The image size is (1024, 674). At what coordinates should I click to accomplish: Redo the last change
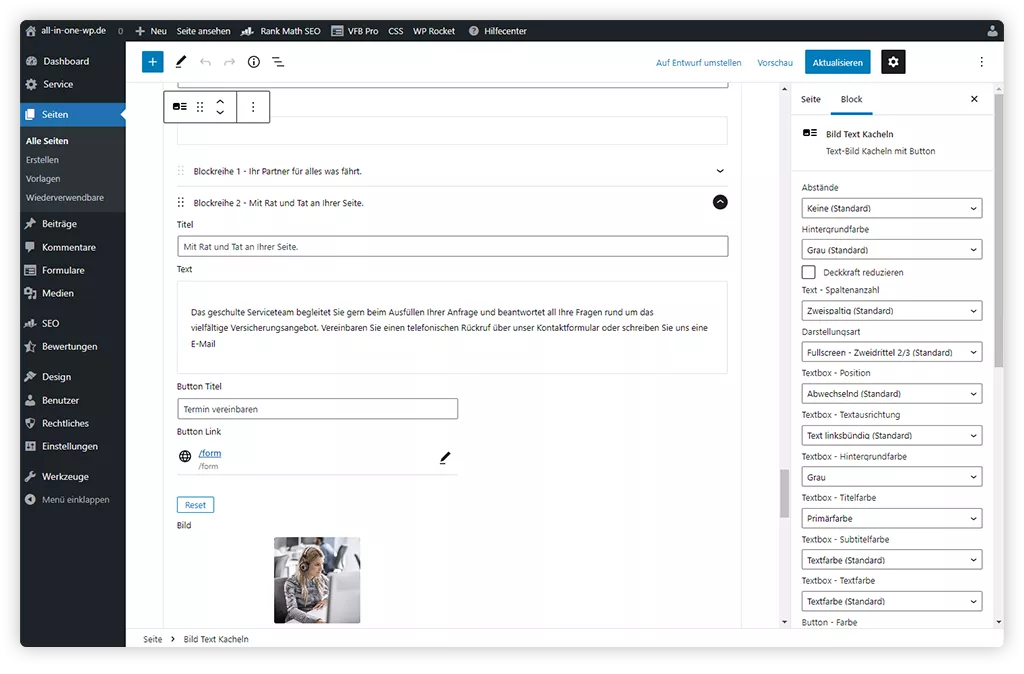pyautogui.click(x=227, y=61)
